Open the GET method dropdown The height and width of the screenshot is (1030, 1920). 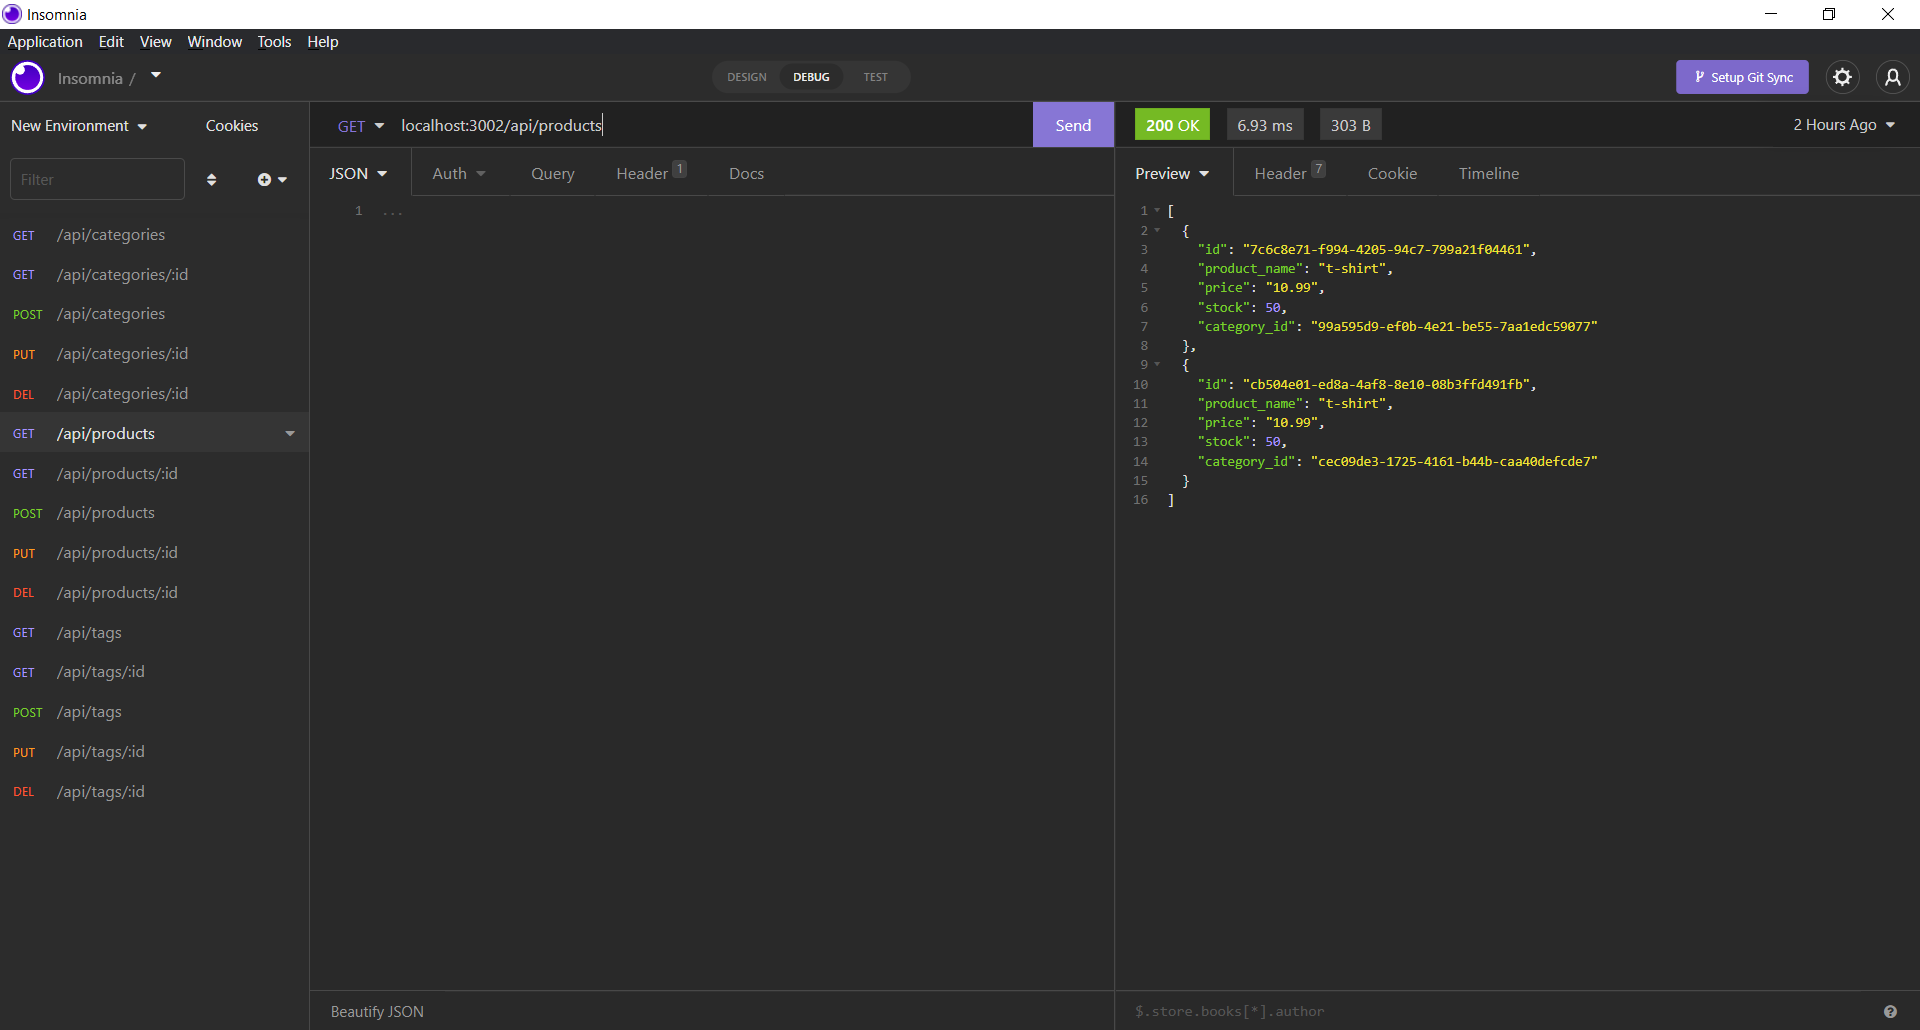tap(361, 125)
